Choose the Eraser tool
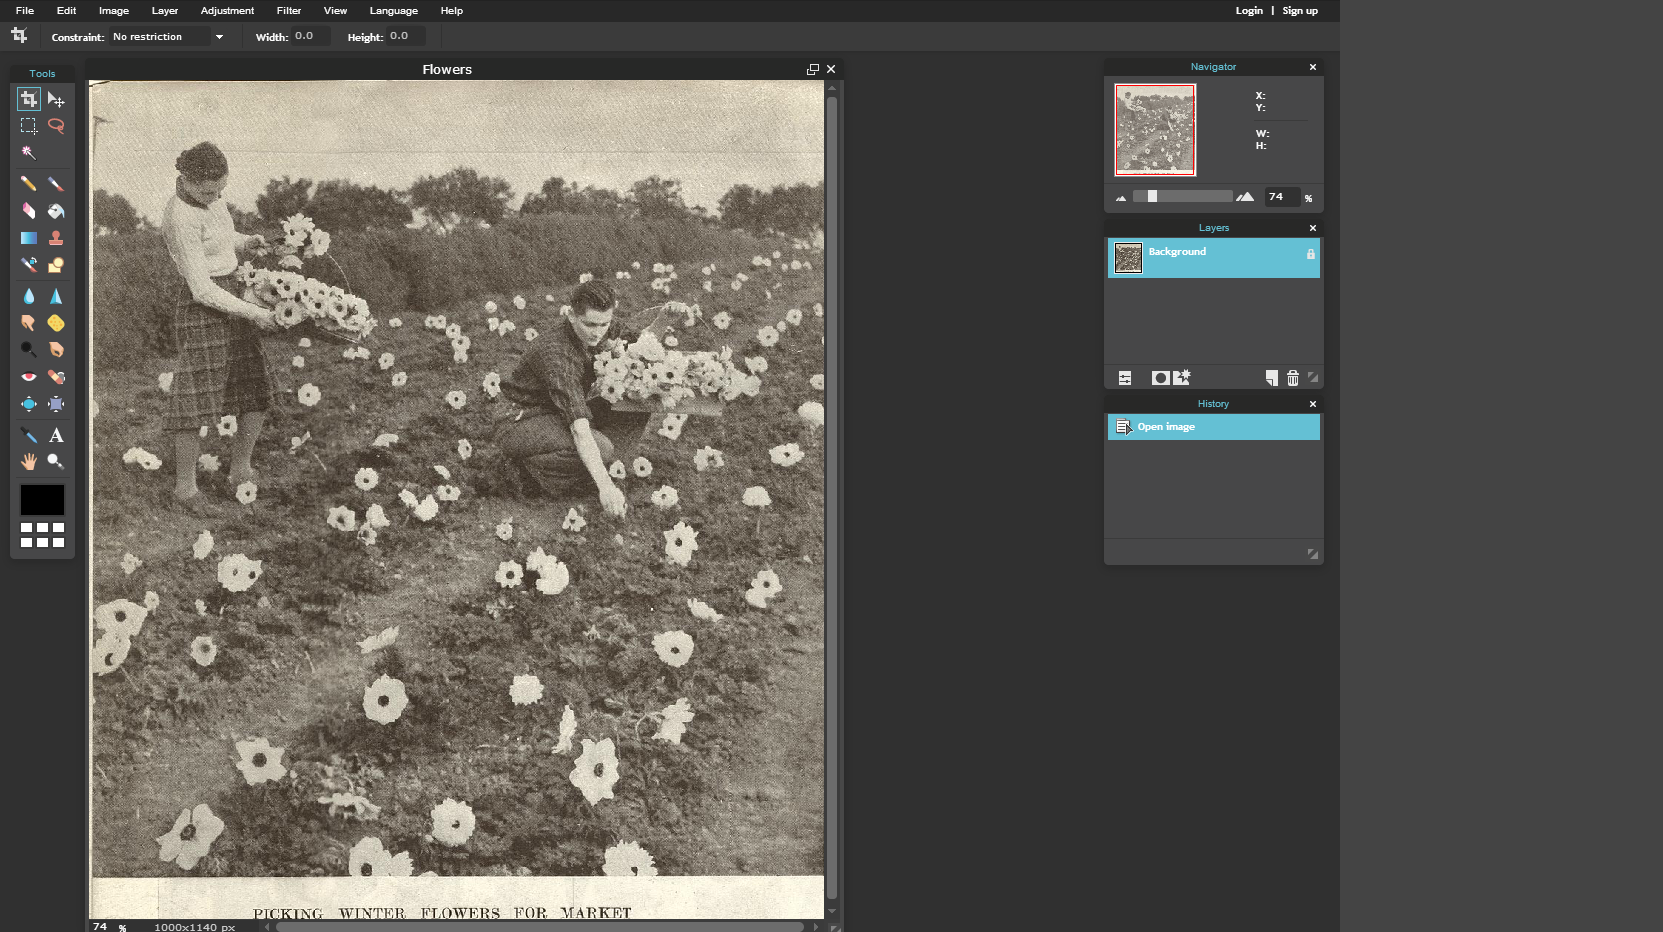The image size is (1663, 932). [29, 211]
